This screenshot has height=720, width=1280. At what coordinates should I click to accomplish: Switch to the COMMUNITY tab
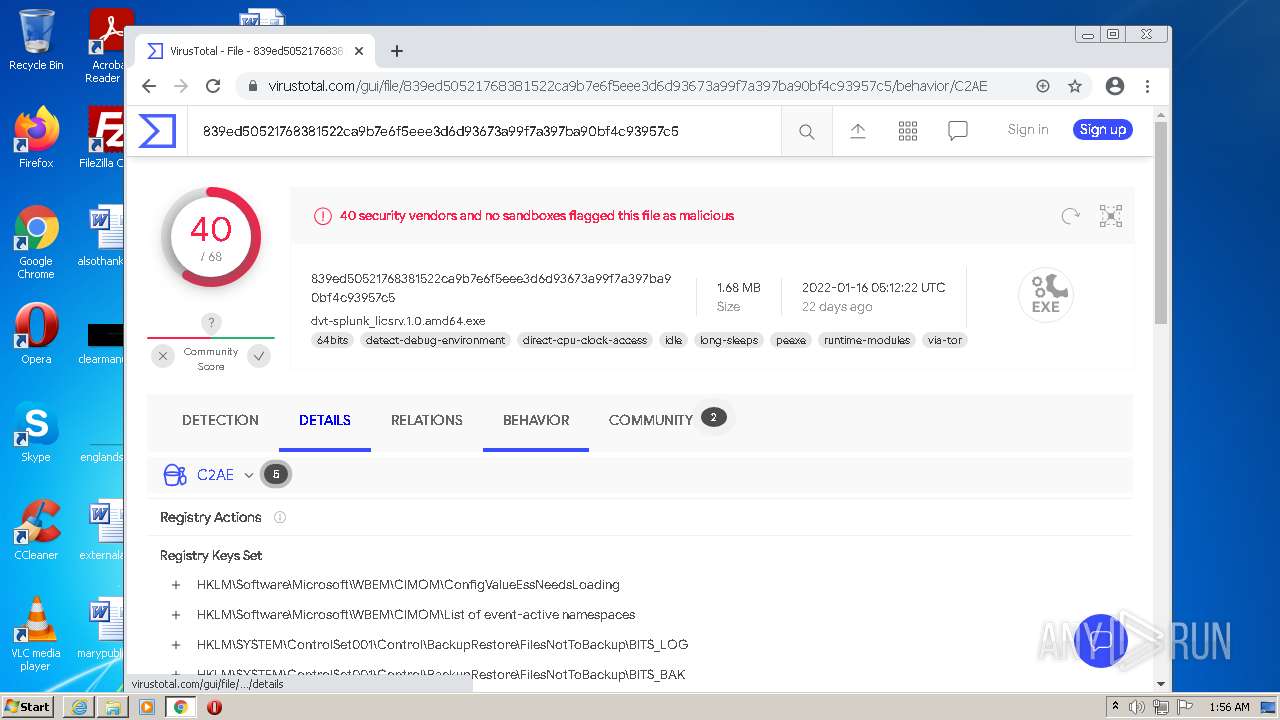(651, 420)
